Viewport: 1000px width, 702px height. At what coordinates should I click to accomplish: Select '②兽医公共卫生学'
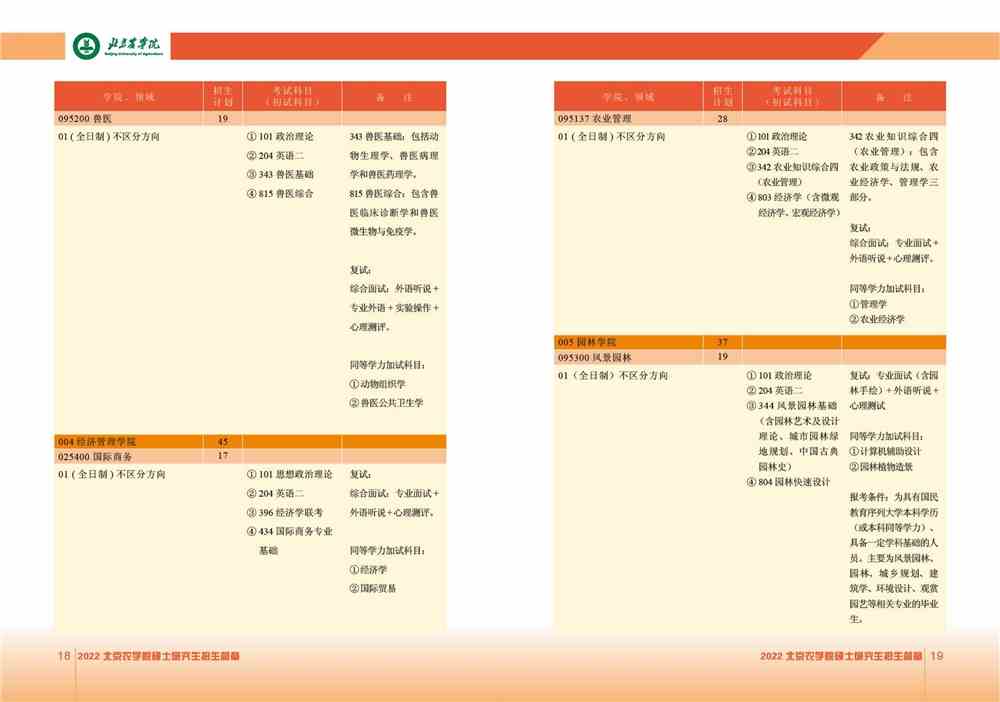click(386, 404)
